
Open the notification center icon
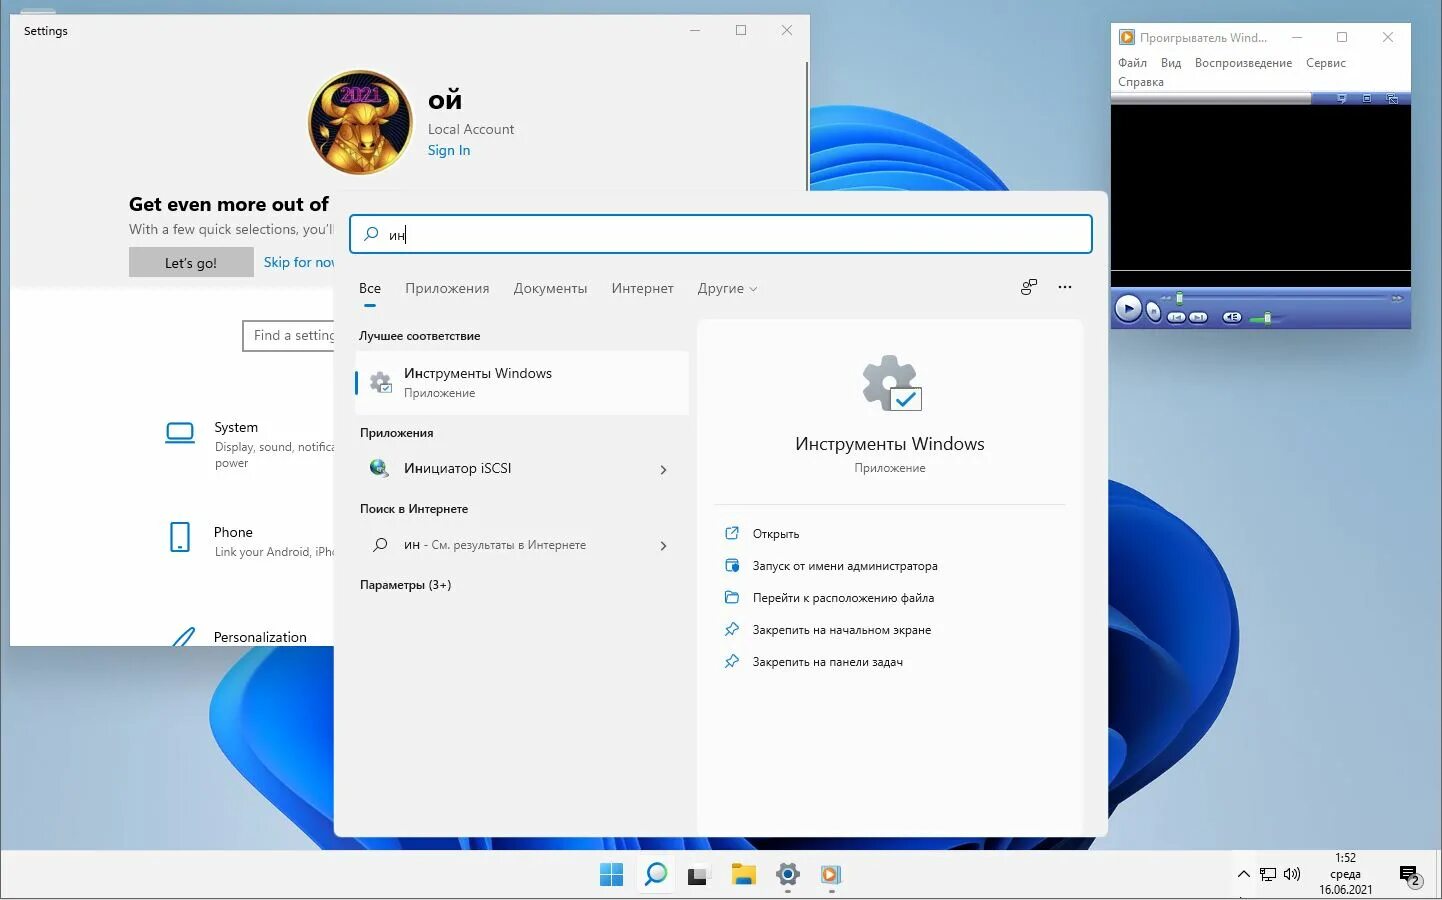pos(1410,876)
